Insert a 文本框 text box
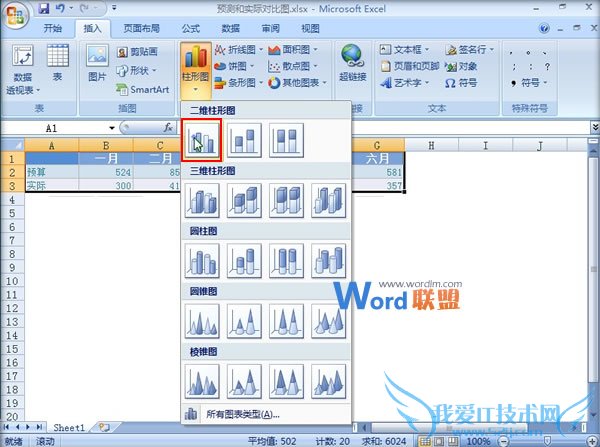Screen dimensions: 600x447 pos(405,49)
